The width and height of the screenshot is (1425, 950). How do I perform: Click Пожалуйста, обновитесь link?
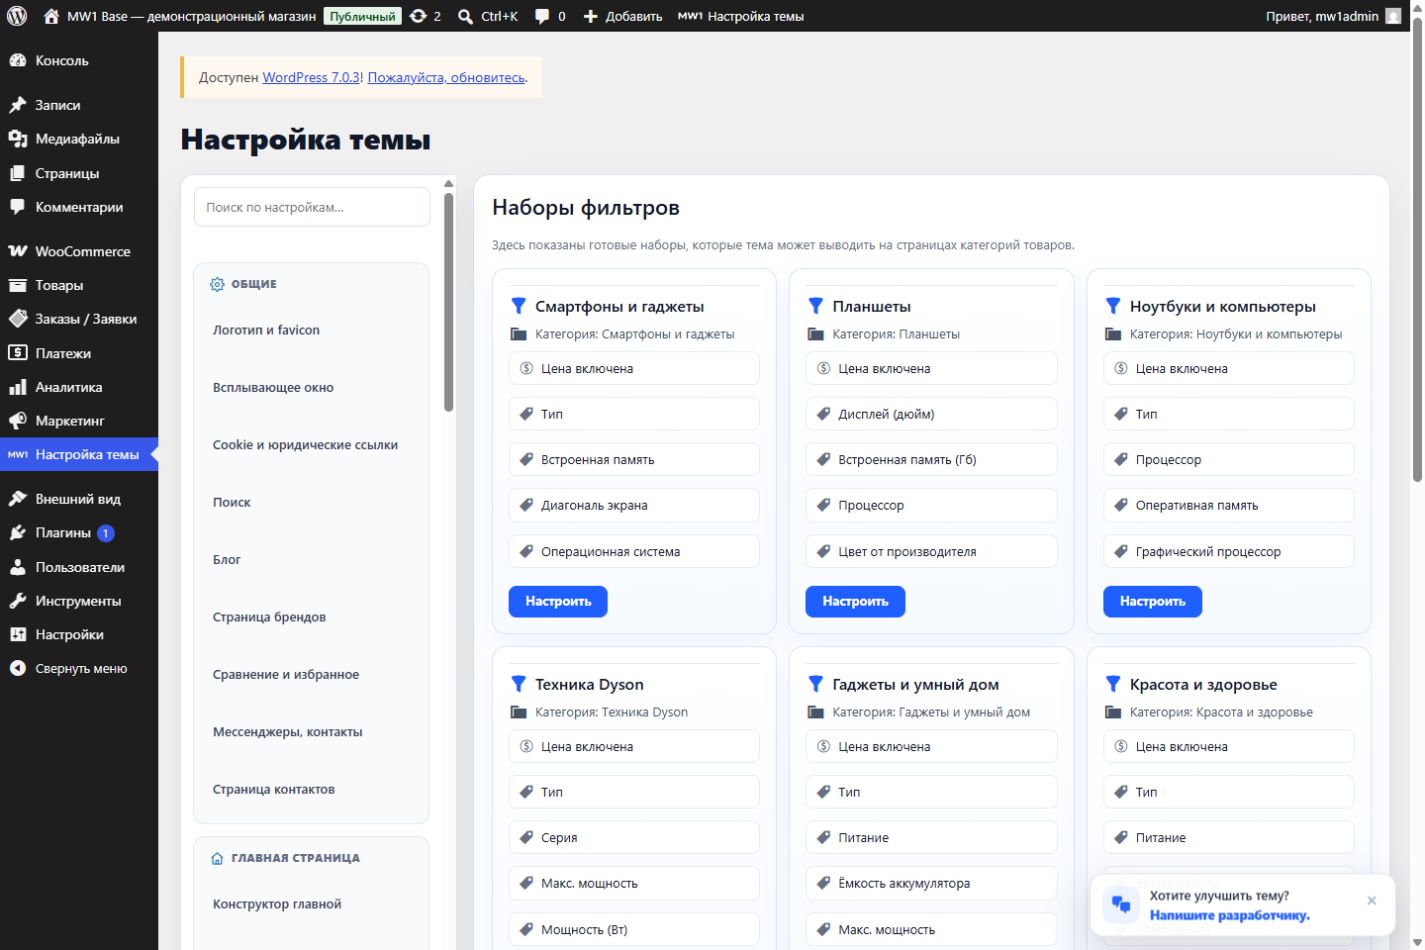(446, 77)
